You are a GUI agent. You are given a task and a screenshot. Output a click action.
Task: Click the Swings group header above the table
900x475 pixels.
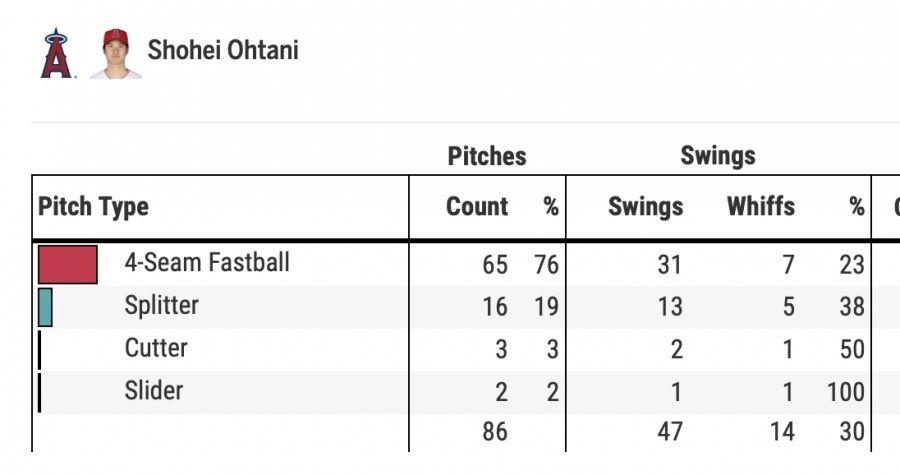pyautogui.click(x=718, y=156)
